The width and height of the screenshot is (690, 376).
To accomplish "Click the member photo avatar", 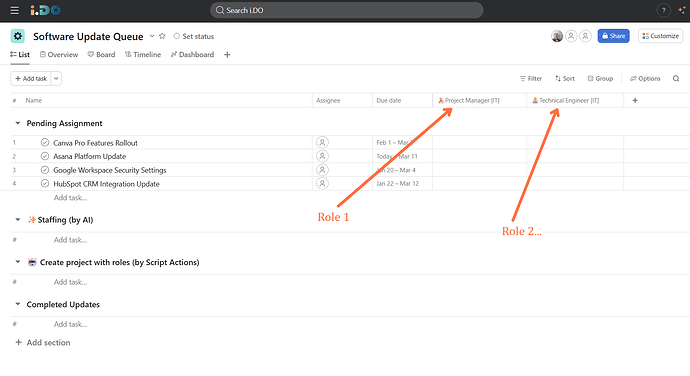I will coord(557,36).
